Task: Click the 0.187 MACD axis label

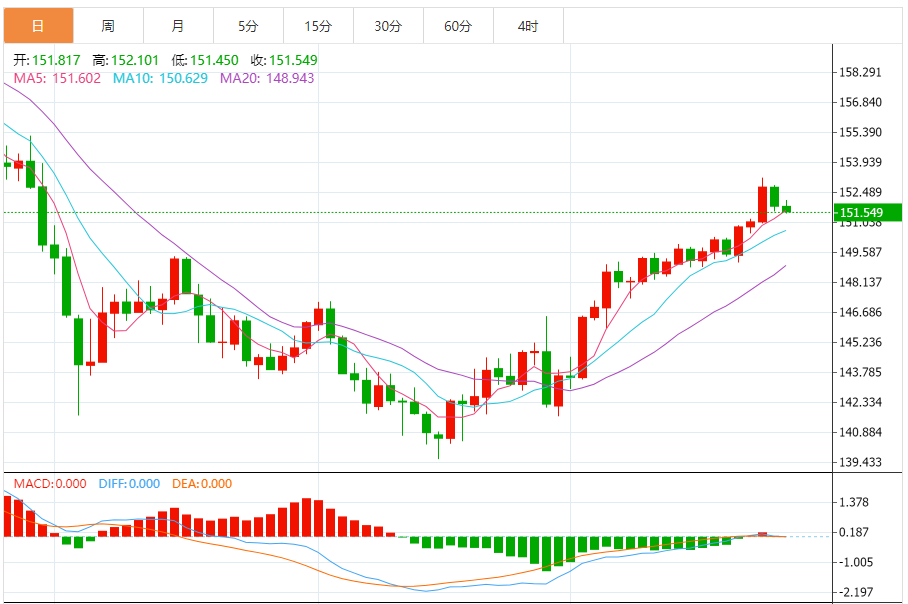Action: click(x=854, y=532)
